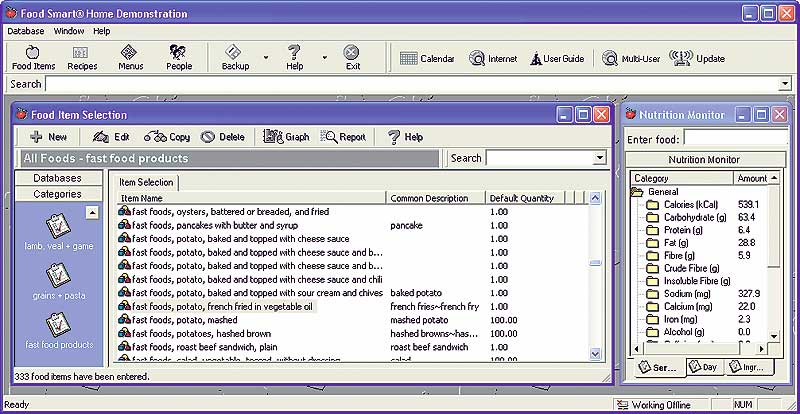Click Amount column header in Nutrition Monitor
Screen dimensions: 800x414
[x=751, y=178]
